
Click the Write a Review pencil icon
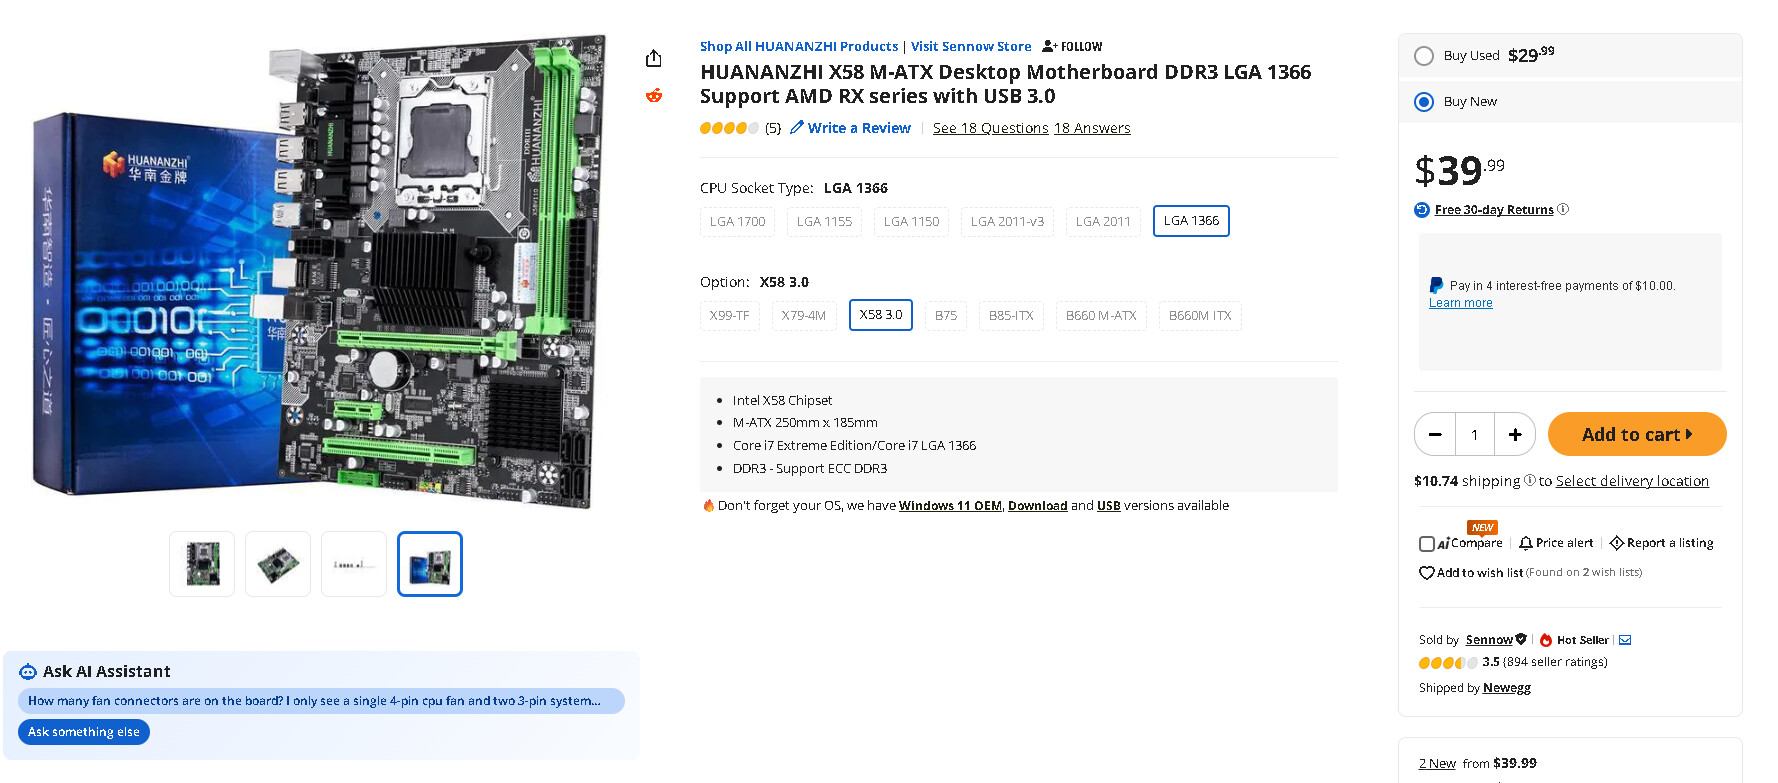pos(797,127)
